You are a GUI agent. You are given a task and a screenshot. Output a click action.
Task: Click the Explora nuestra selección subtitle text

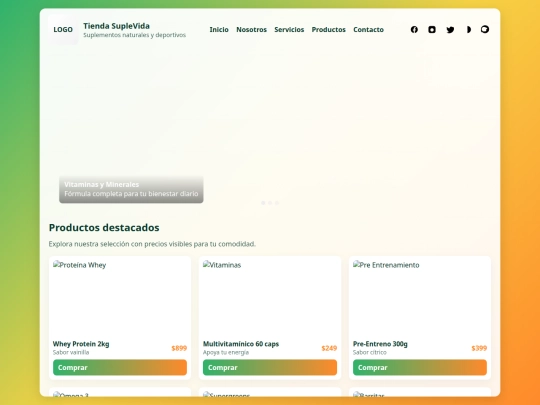coord(152,244)
